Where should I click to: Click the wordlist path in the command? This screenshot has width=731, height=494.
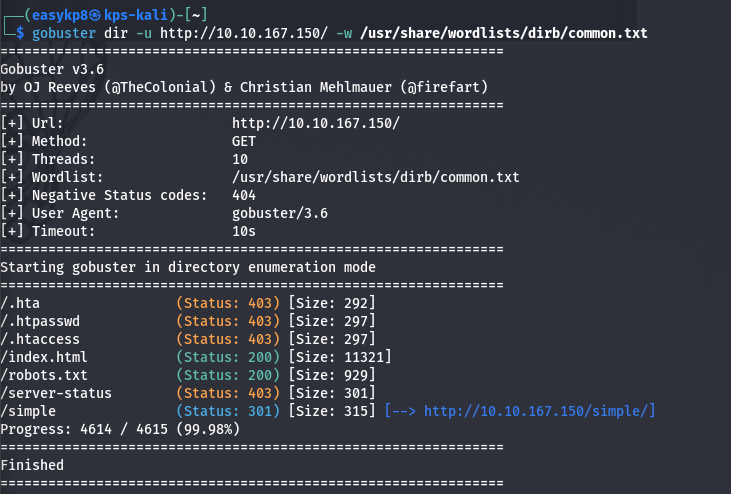tap(503, 34)
